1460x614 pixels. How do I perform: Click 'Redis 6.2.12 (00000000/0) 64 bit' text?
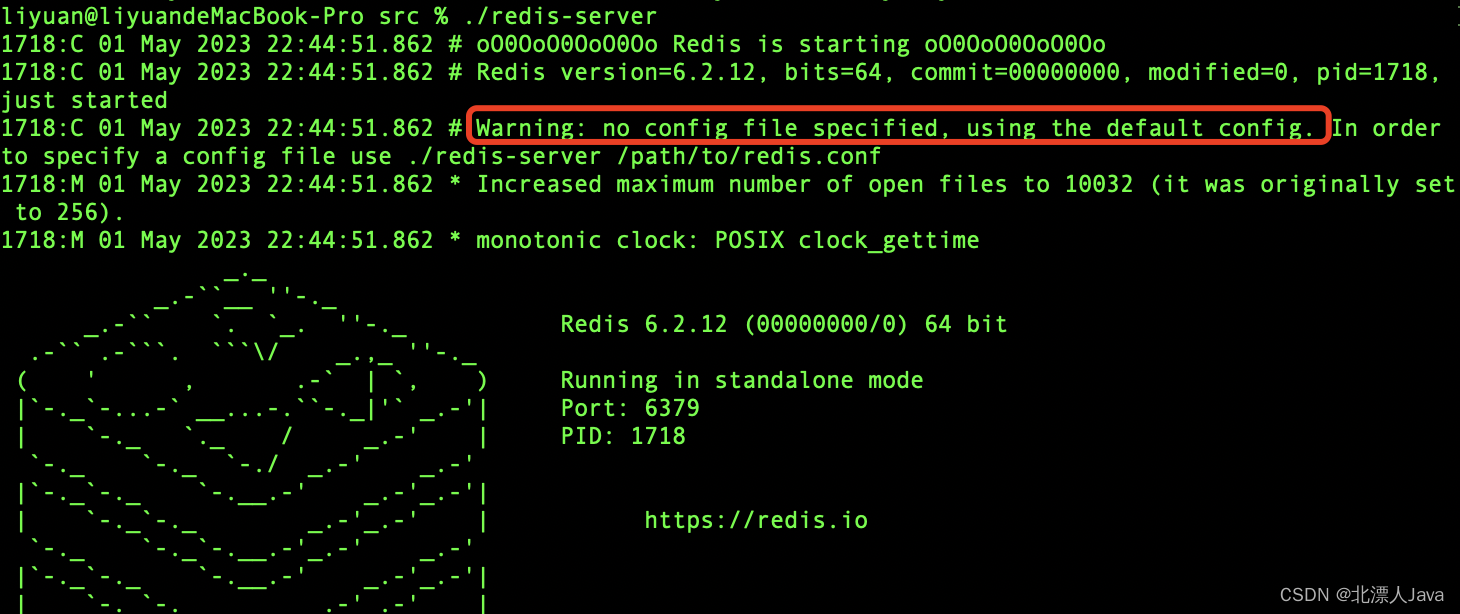click(x=784, y=324)
